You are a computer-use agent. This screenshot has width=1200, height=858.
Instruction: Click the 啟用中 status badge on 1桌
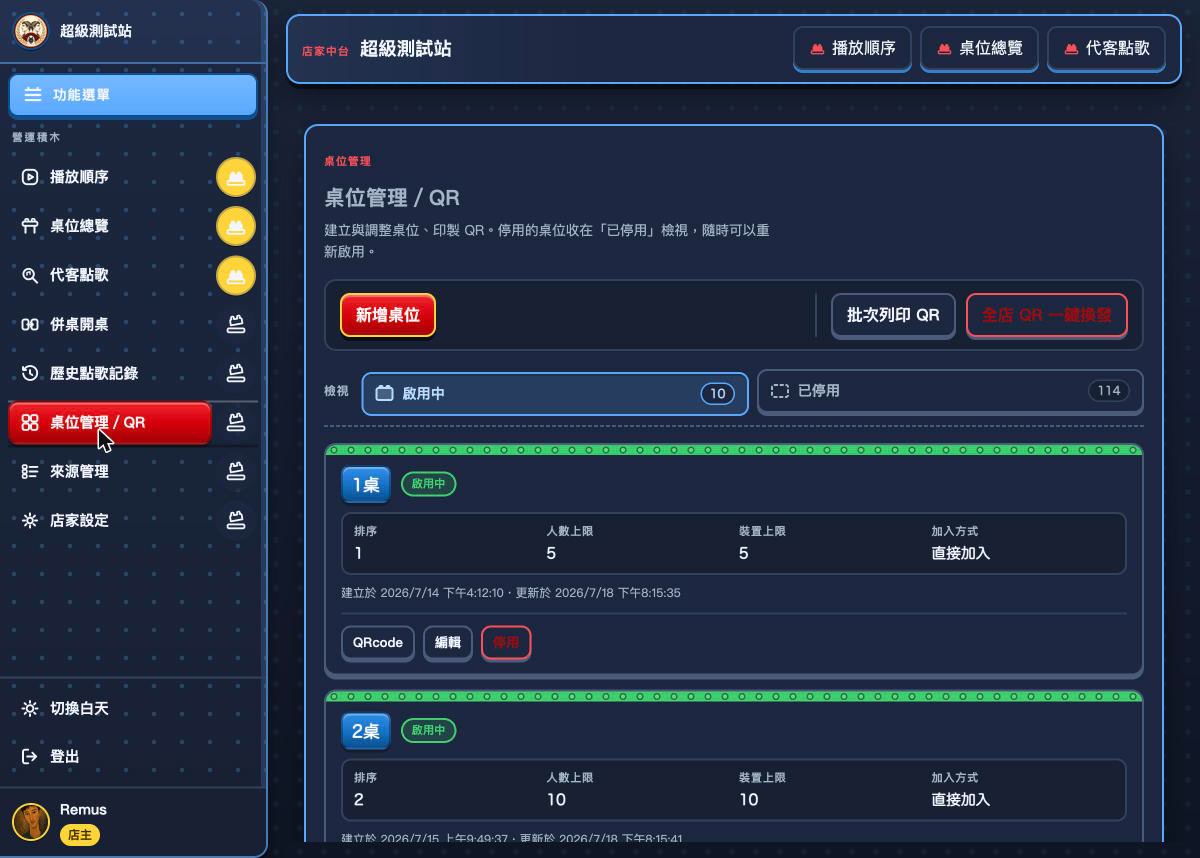(x=429, y=484)
